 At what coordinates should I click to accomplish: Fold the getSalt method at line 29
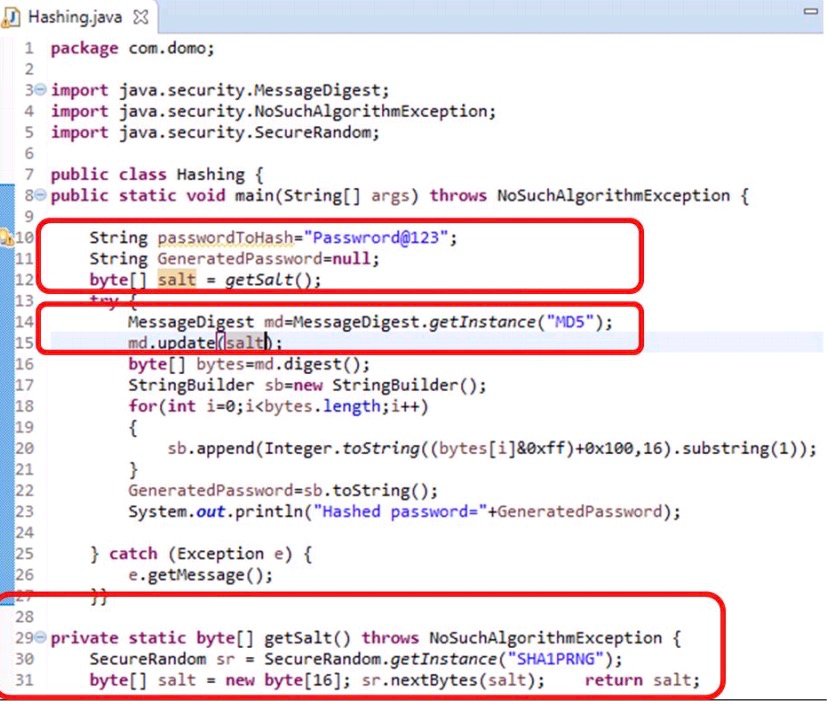[x=40, y=638]
